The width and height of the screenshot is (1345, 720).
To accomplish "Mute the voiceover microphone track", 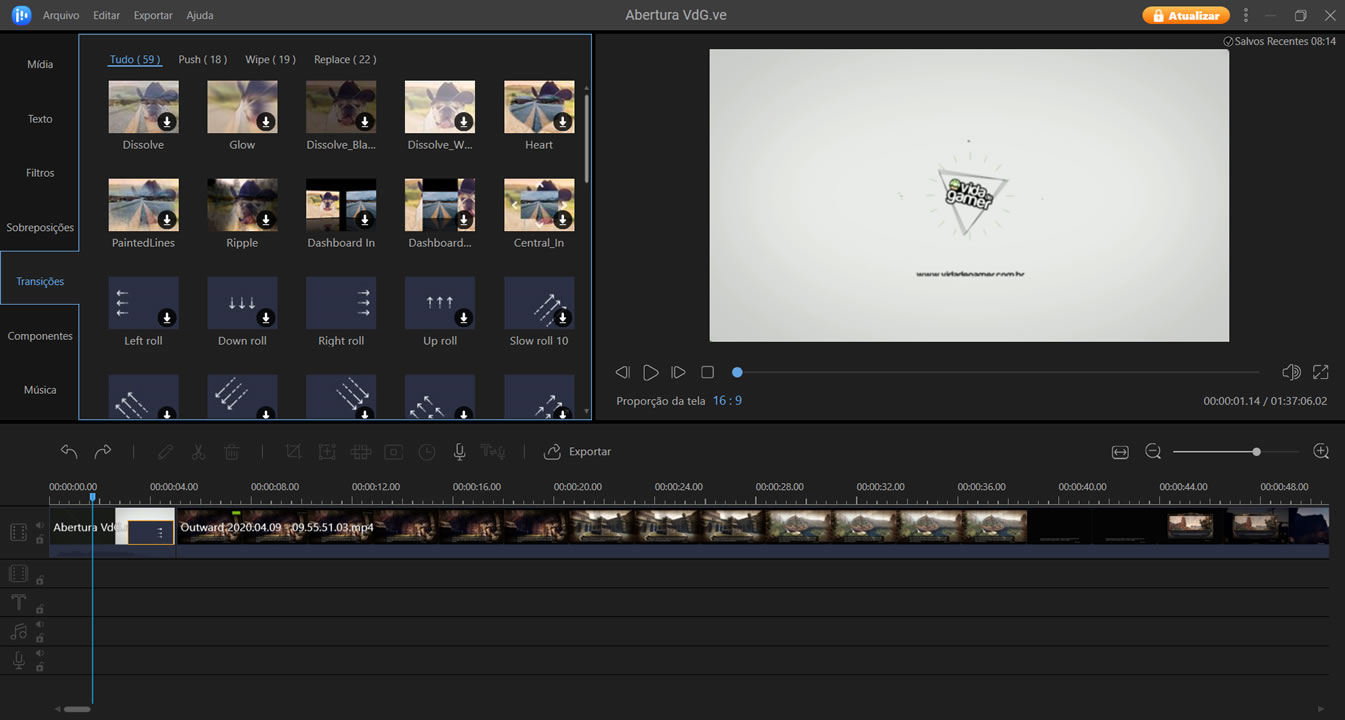I will point(40,653).
